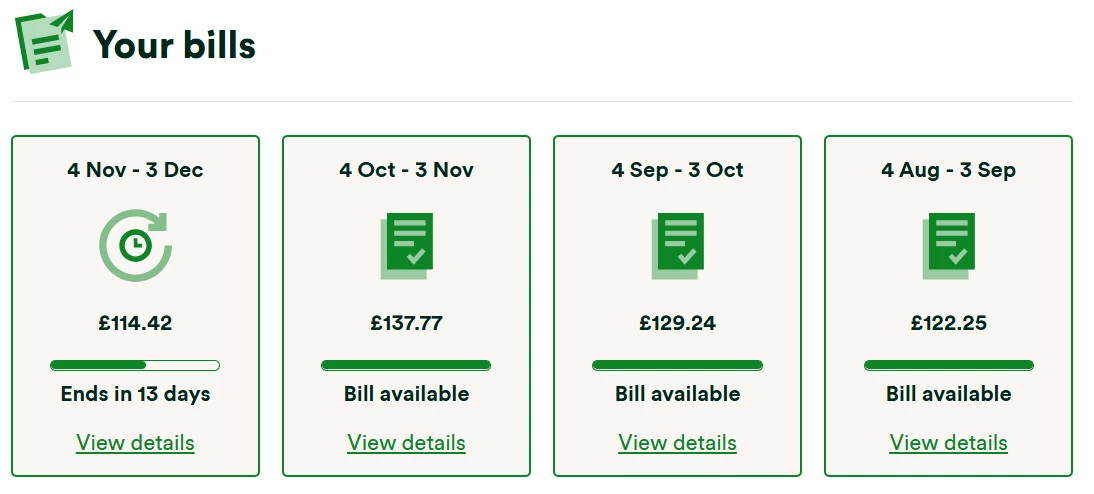Click the bill document icon for 4 Oct - 3 Nov

(x=407, y=245)
